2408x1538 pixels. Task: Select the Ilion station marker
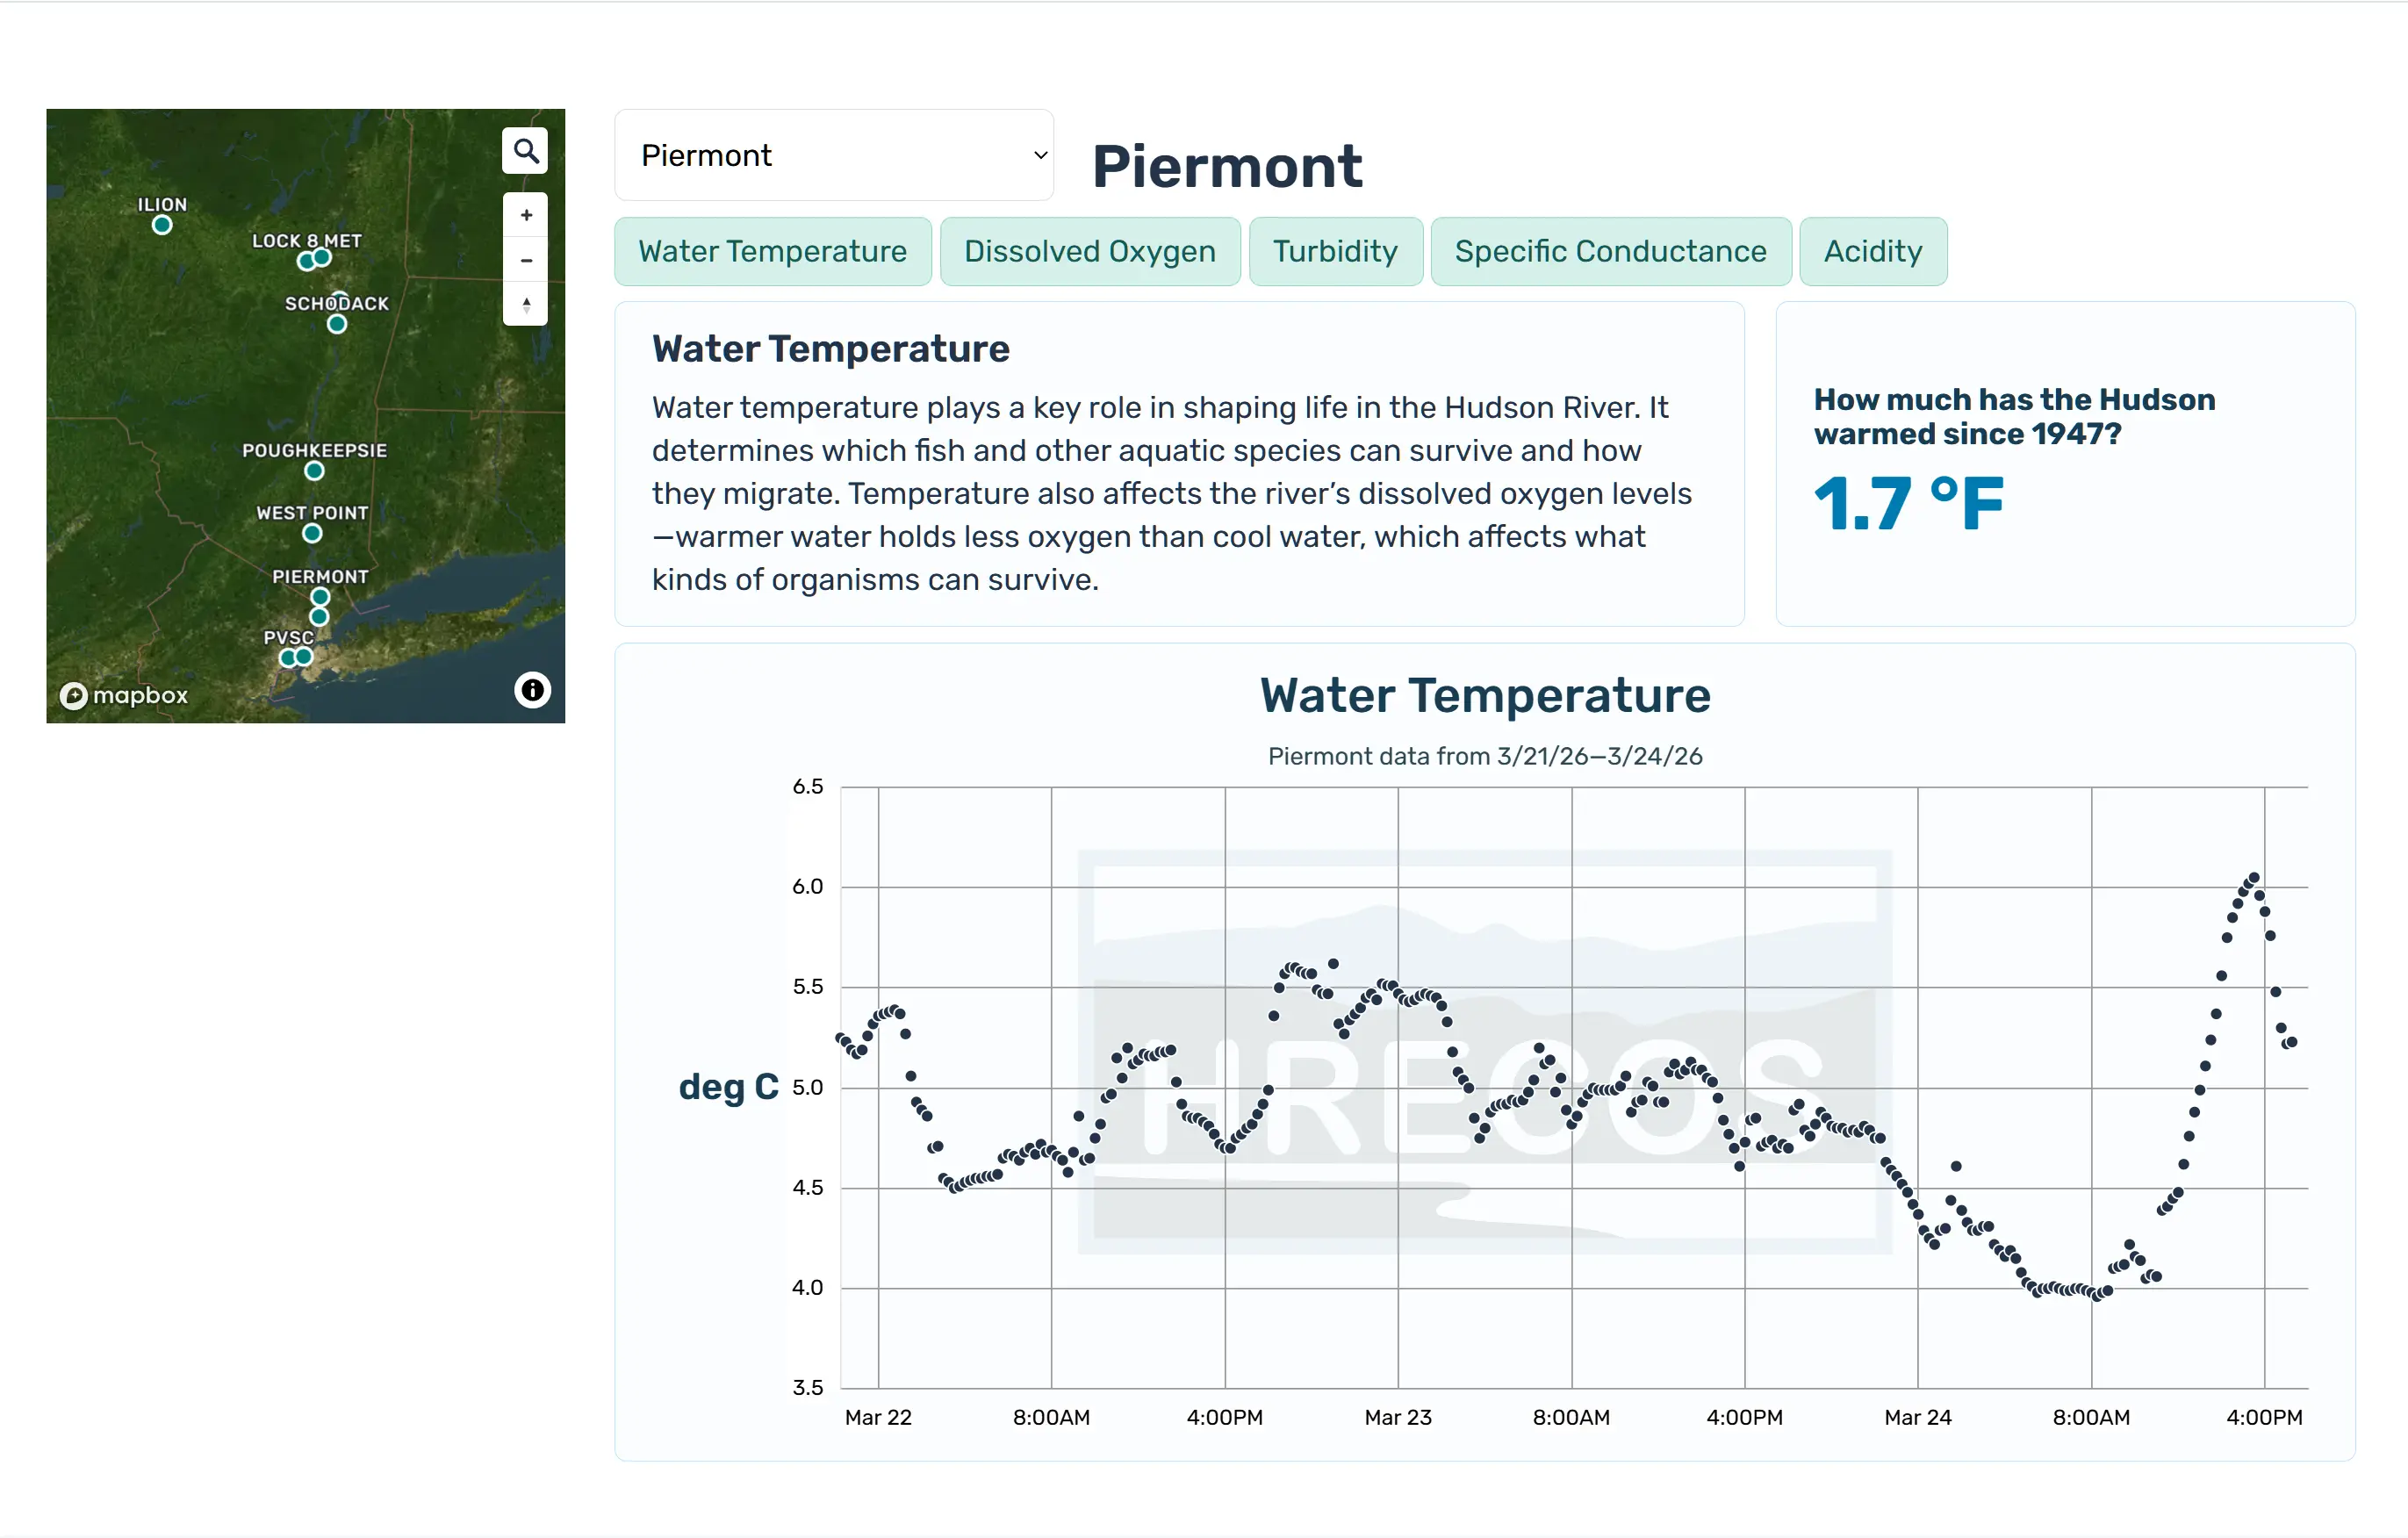162,225
